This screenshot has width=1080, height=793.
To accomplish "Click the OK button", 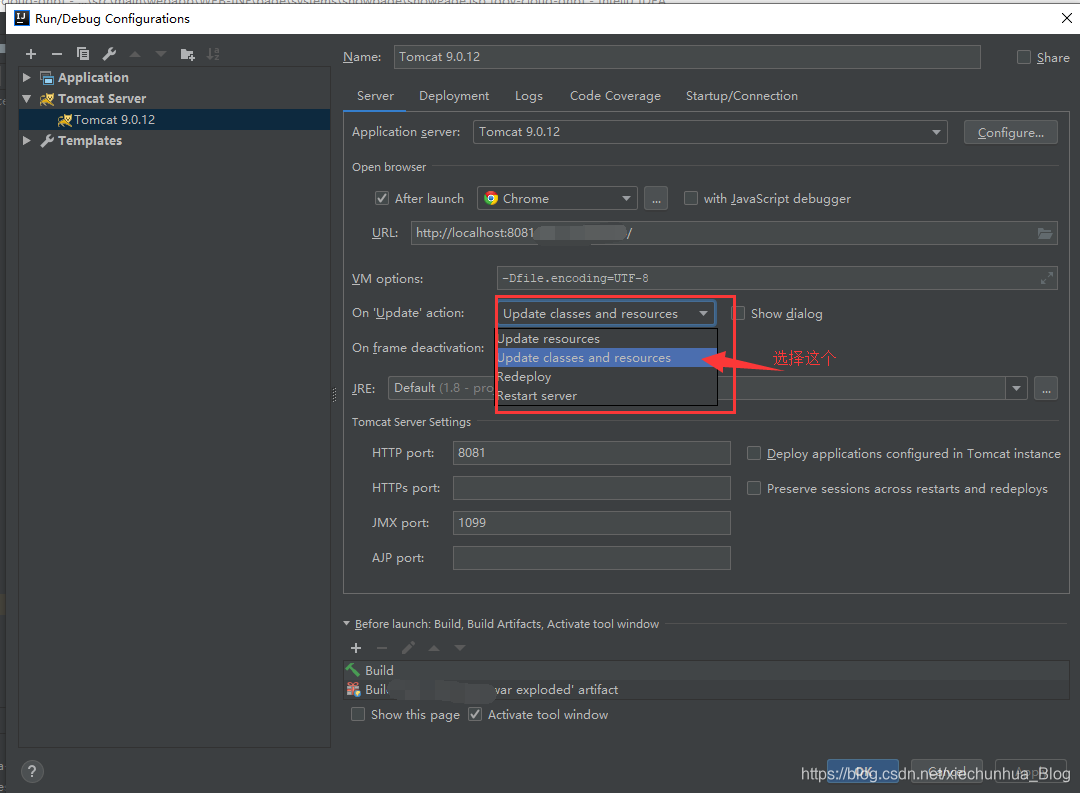I will [x=863, y=772].
